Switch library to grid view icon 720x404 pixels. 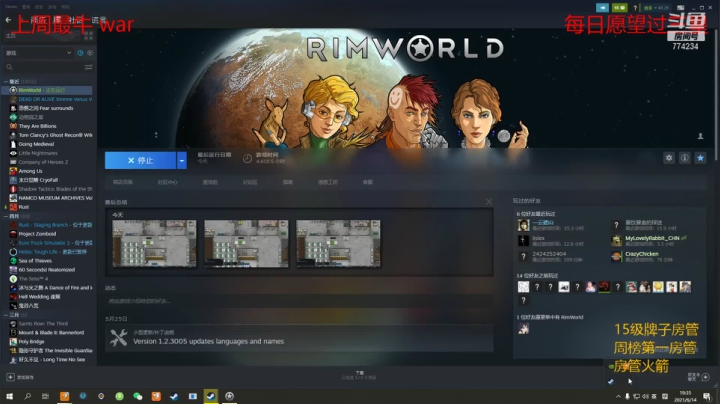88,36
